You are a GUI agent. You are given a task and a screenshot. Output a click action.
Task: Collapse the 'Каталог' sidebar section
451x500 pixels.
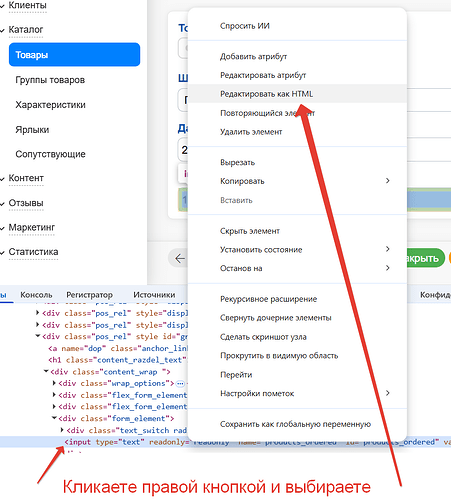coord(3,30)
